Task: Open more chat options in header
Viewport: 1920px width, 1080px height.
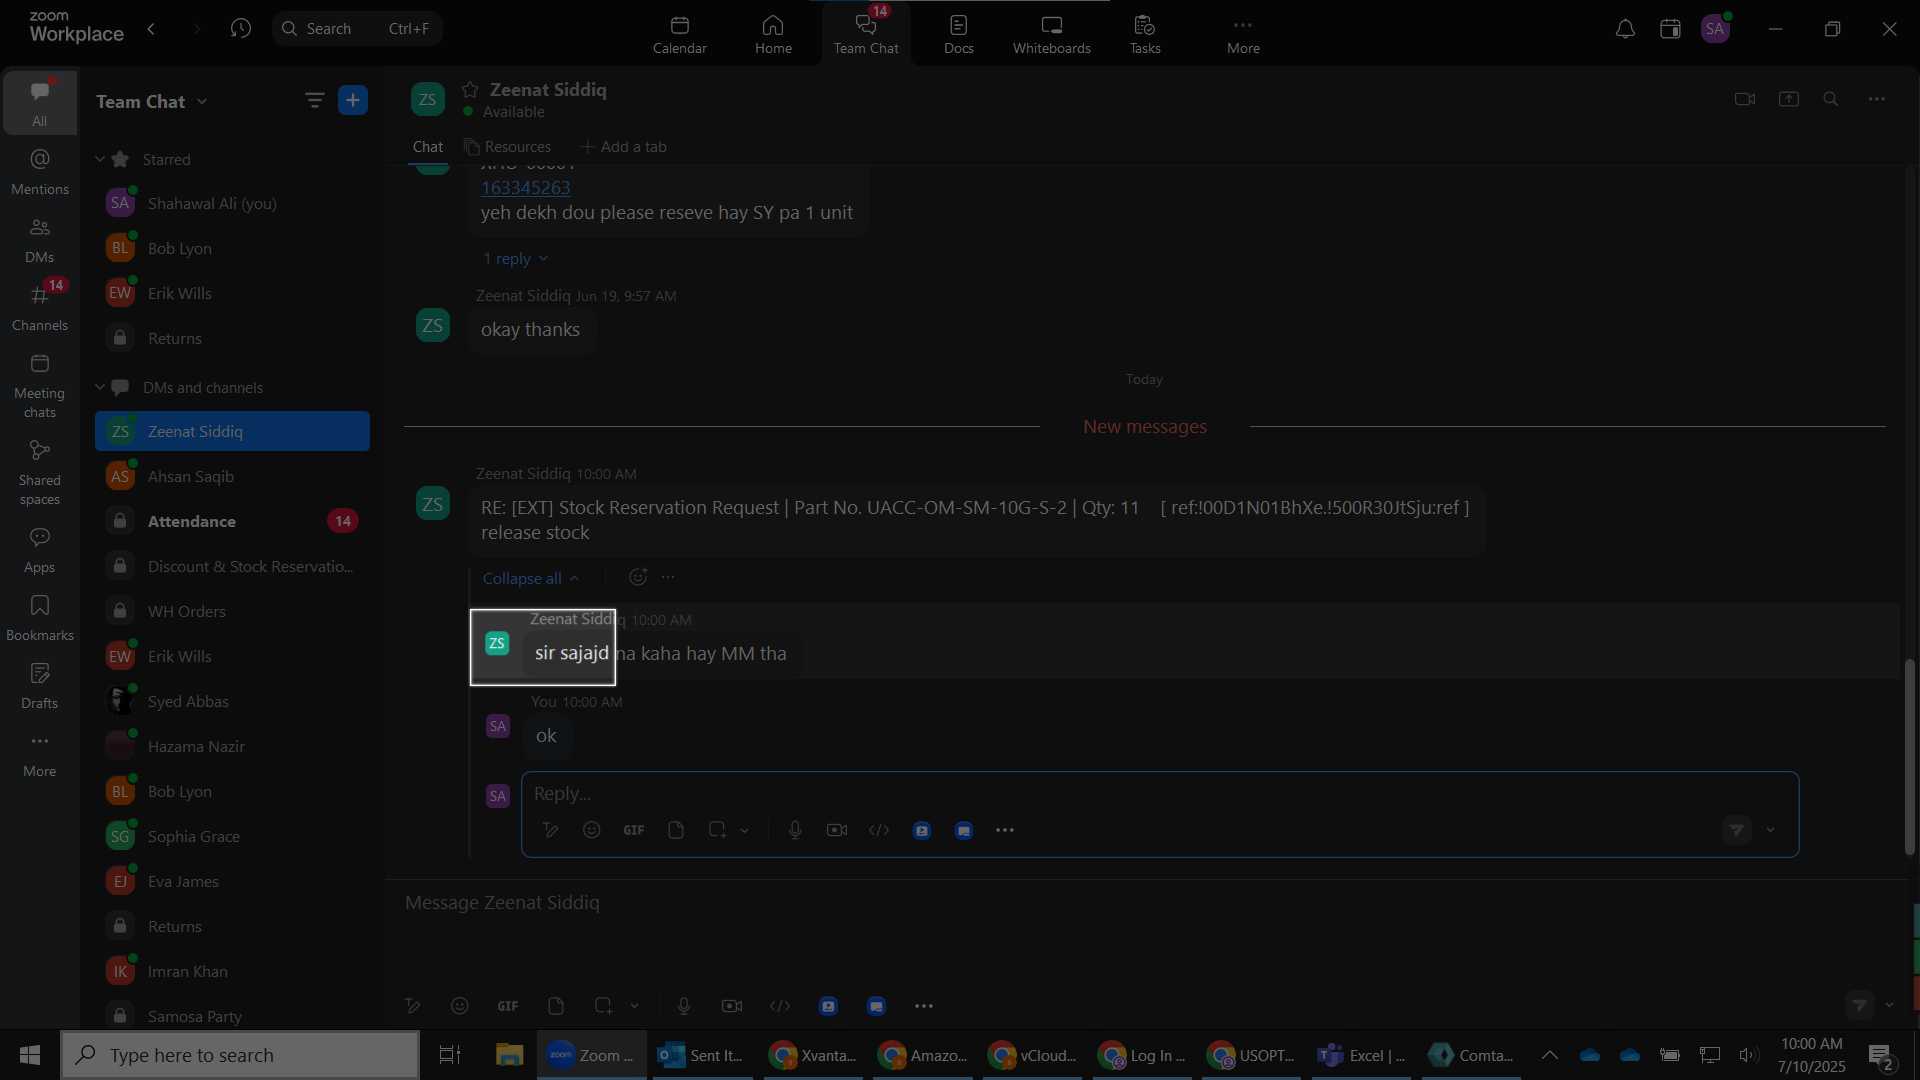Action: 1877,99
